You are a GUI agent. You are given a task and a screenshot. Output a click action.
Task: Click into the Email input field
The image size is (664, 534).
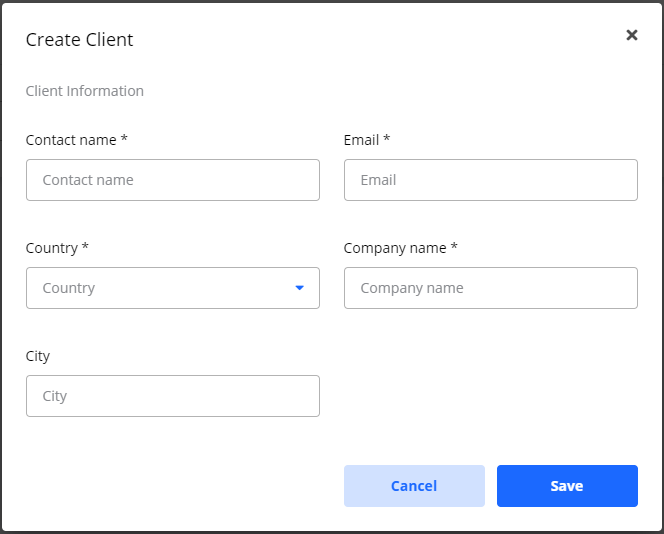pyautogui.click(x=490, y=180)
